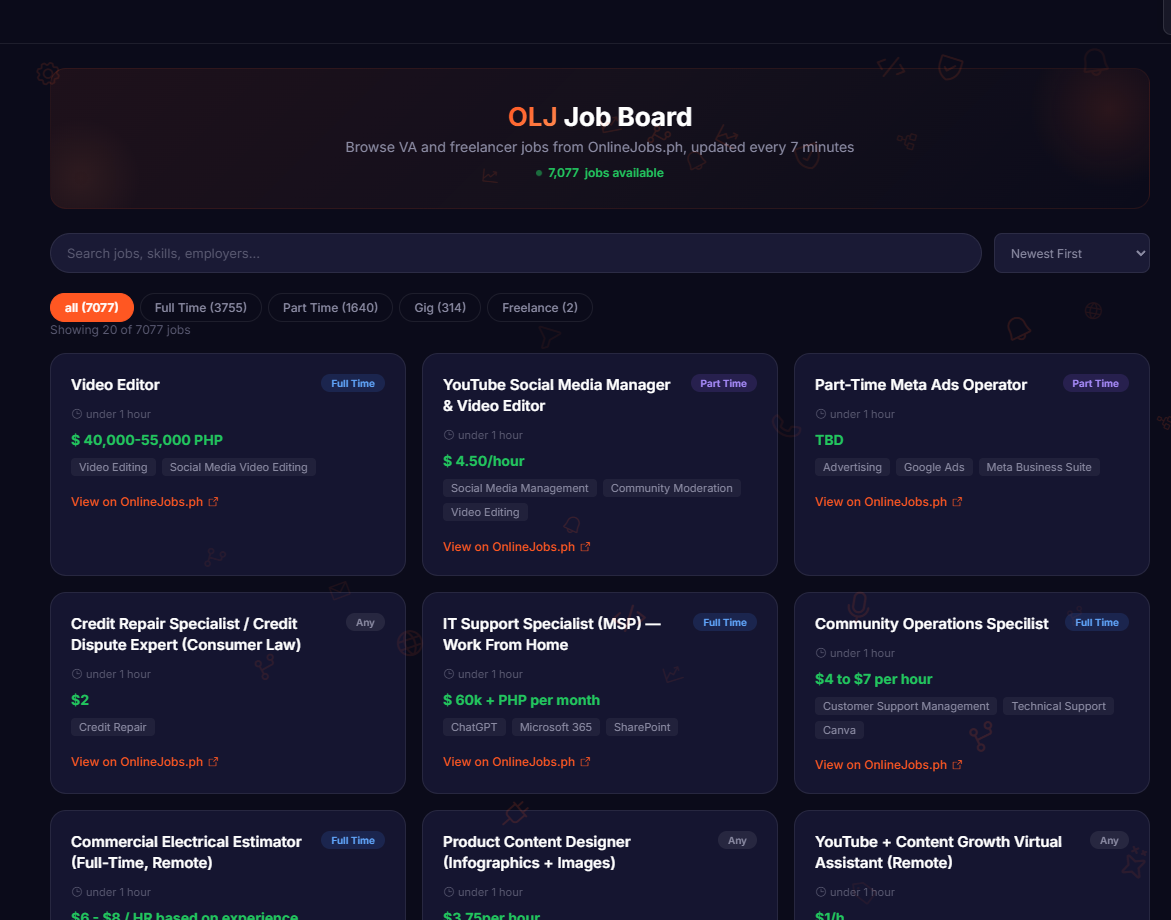Click the clock icon on YouTube Social Media Manager card

(x=448, y=434)
